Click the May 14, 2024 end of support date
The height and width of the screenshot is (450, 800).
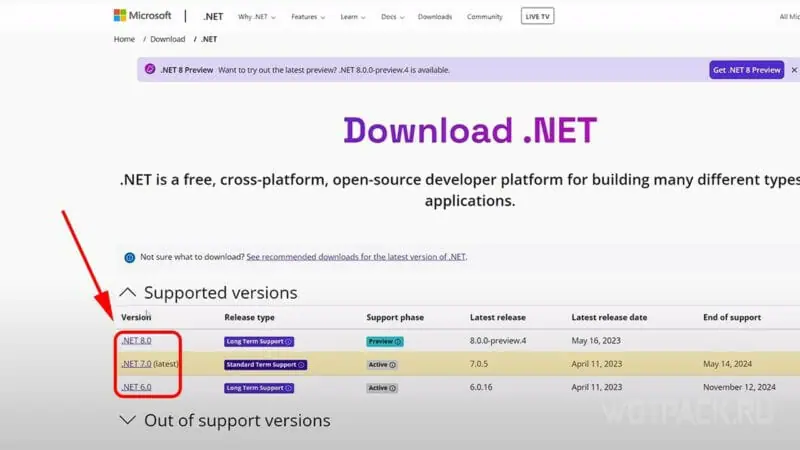tap(728, 364)
